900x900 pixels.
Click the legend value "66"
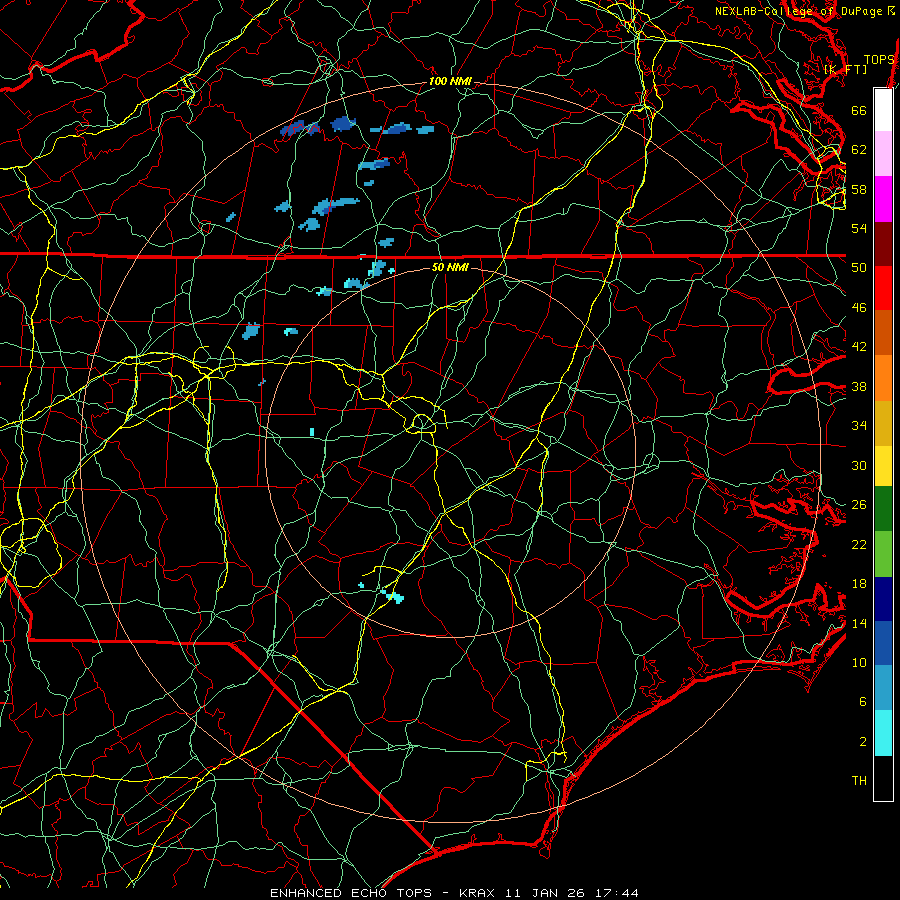pos(859,110)
